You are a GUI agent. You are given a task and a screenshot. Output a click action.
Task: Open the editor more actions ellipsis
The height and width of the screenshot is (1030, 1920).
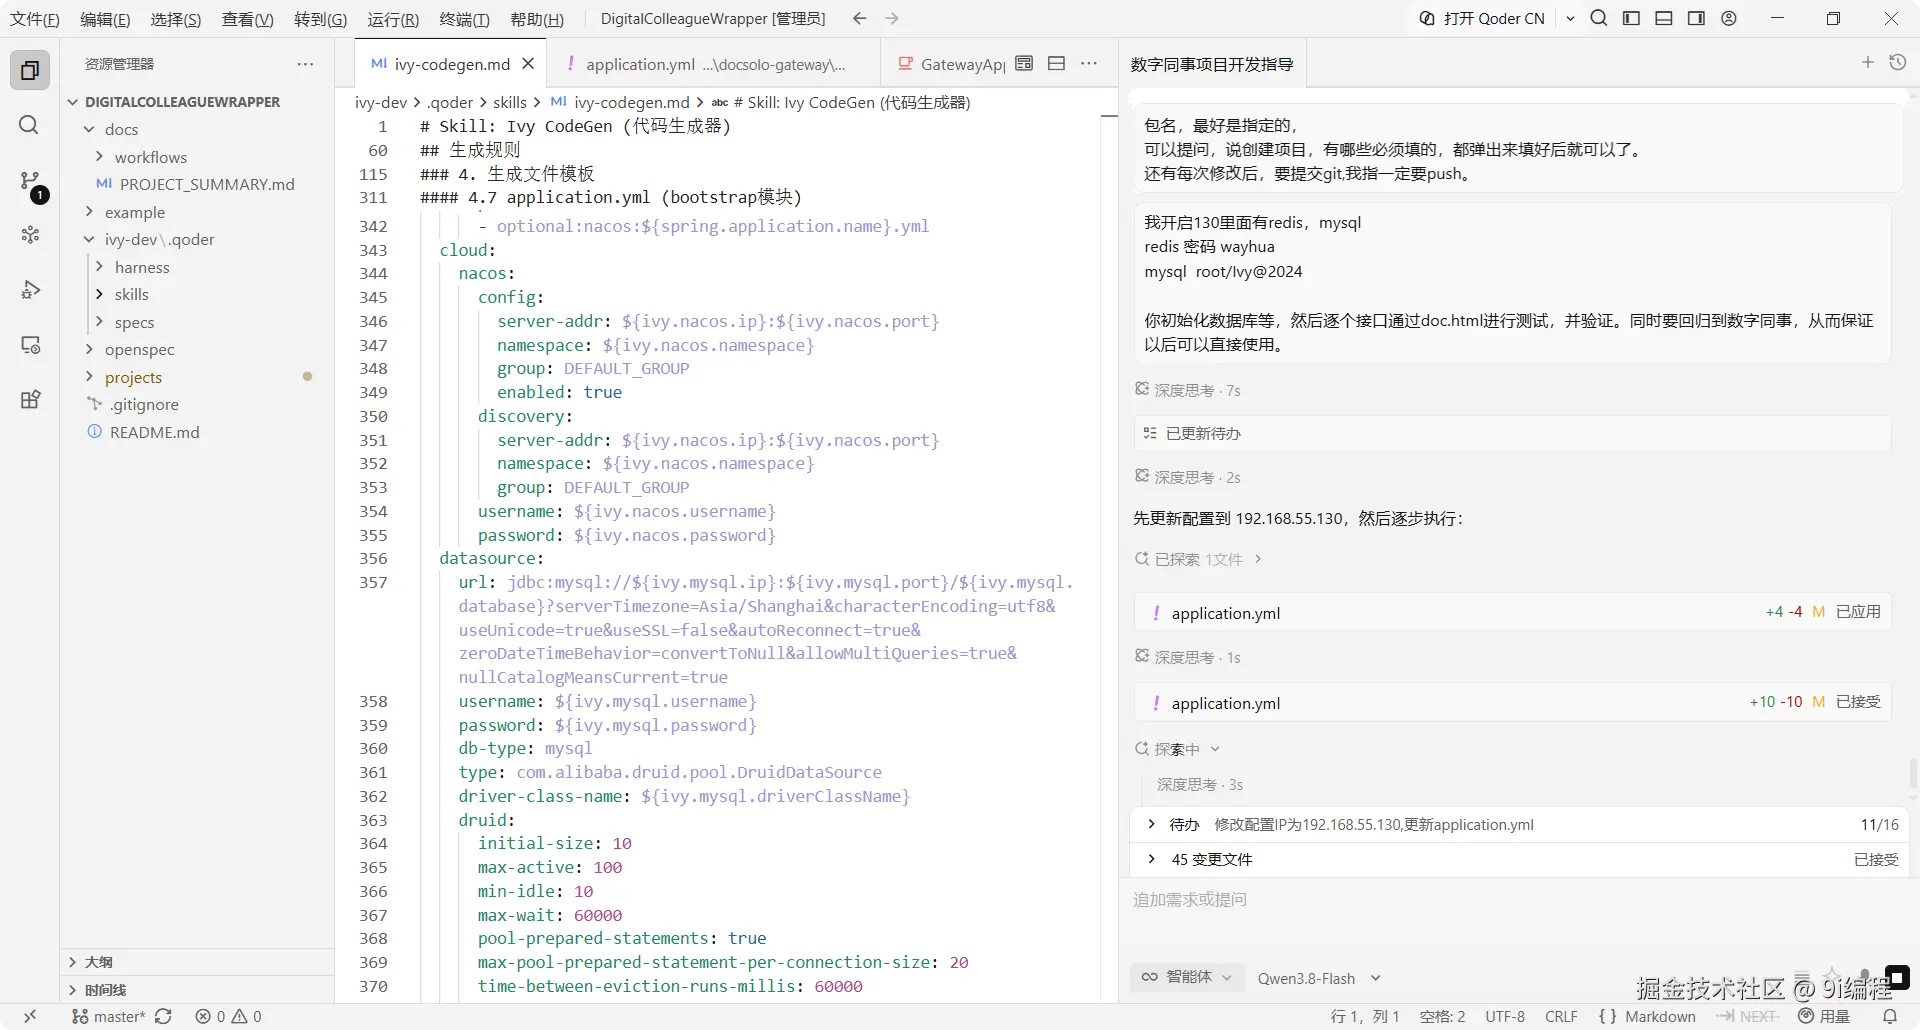pos(1089,63)
